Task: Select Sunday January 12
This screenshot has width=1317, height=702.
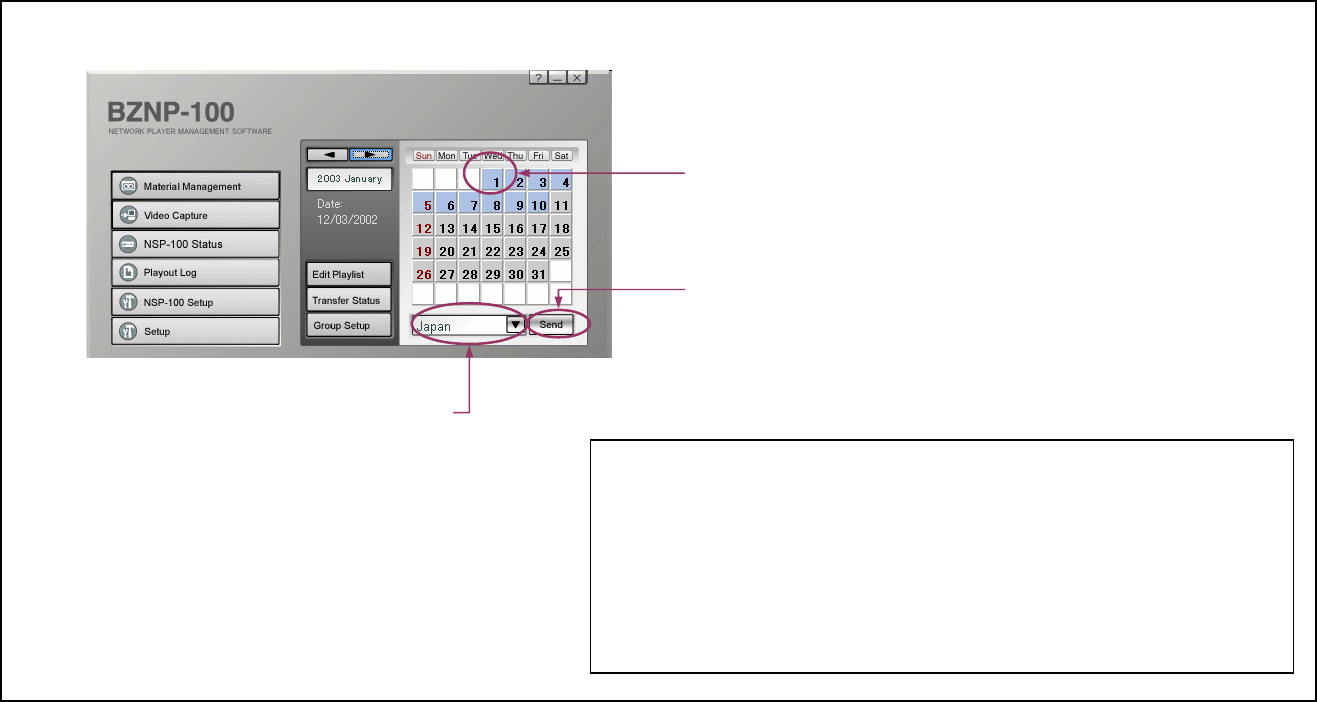Action: 424,225
